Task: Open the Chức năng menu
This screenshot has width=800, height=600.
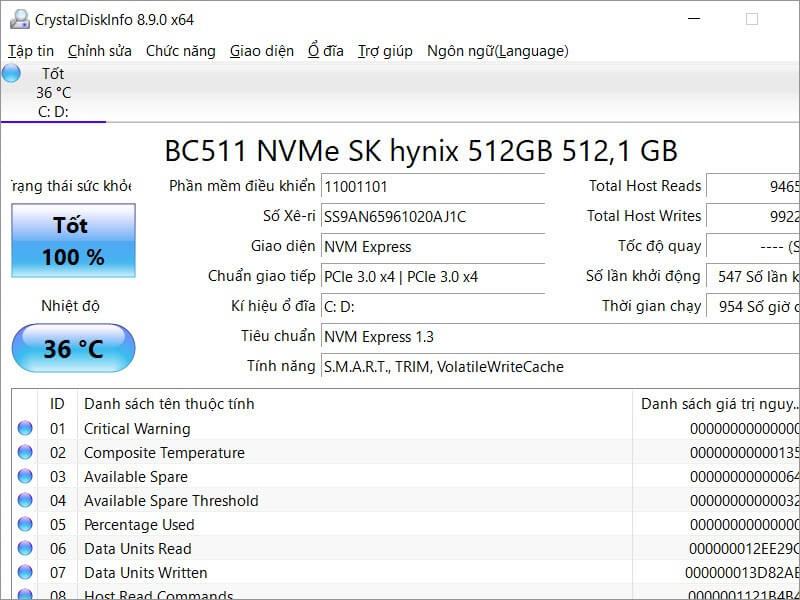Action: 180,51
